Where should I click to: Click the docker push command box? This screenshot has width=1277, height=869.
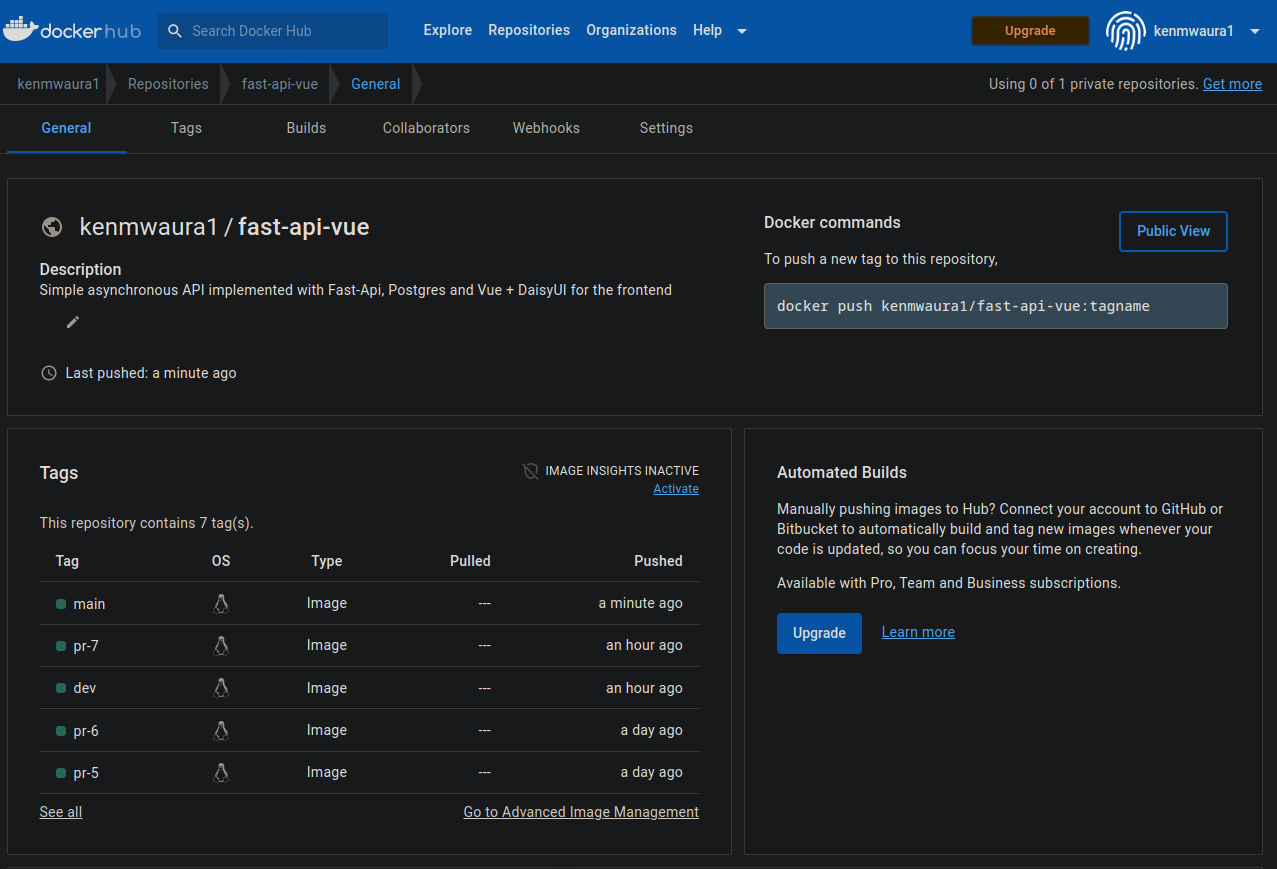pos(995,306)
